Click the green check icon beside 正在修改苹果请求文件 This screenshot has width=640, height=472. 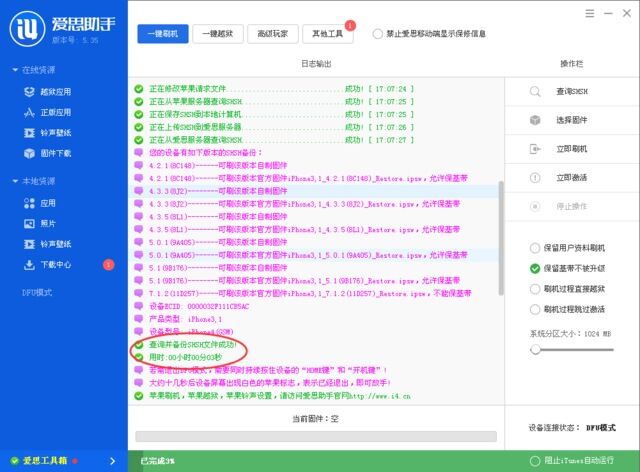pyautogui.click(x=139, y=89)
